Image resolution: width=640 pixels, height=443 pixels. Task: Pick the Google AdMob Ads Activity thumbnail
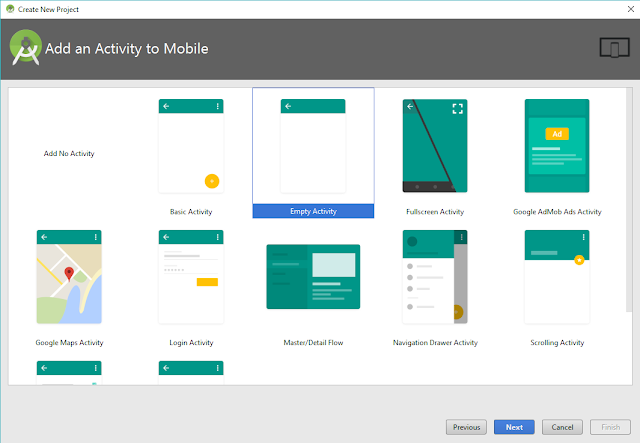557,146
